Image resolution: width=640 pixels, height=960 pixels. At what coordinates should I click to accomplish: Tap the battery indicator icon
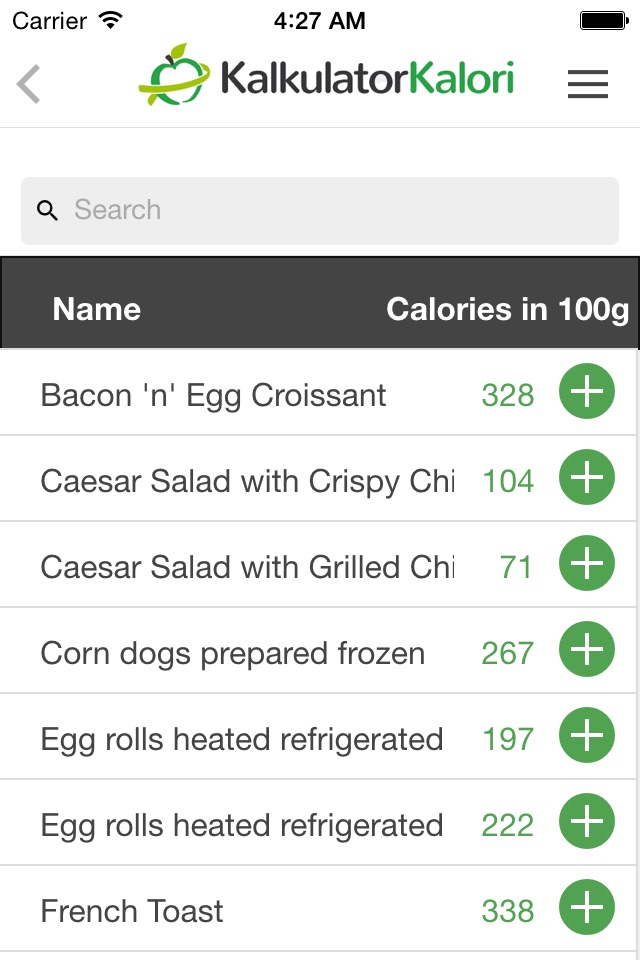click(604, 21)
